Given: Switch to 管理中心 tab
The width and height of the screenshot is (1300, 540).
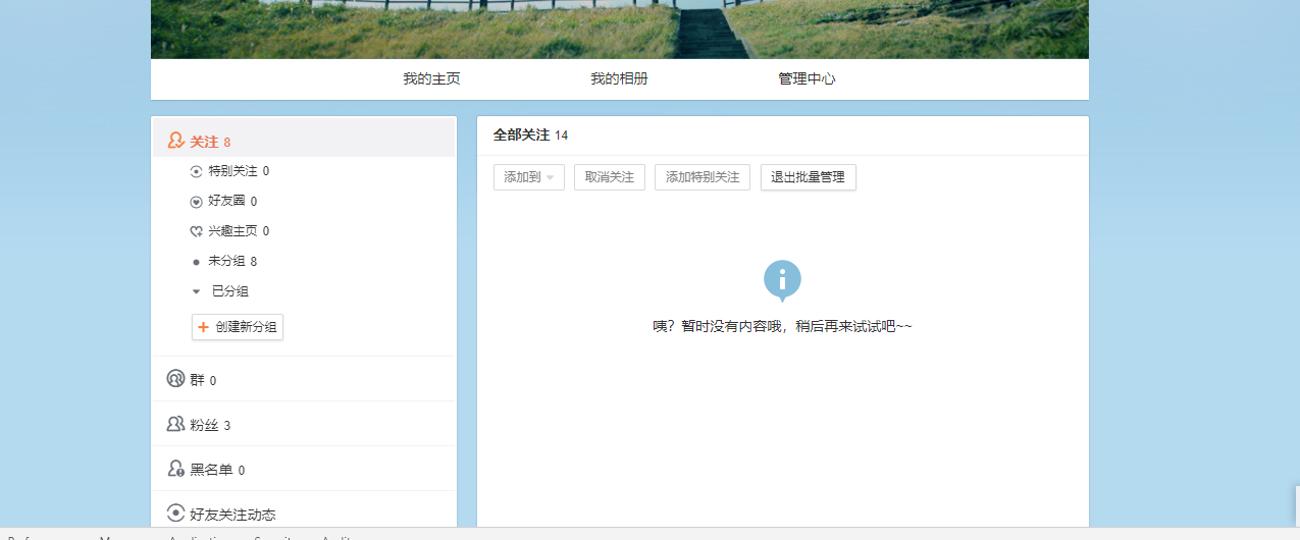Looking at the screenshot, I should [x=807, y=79].
